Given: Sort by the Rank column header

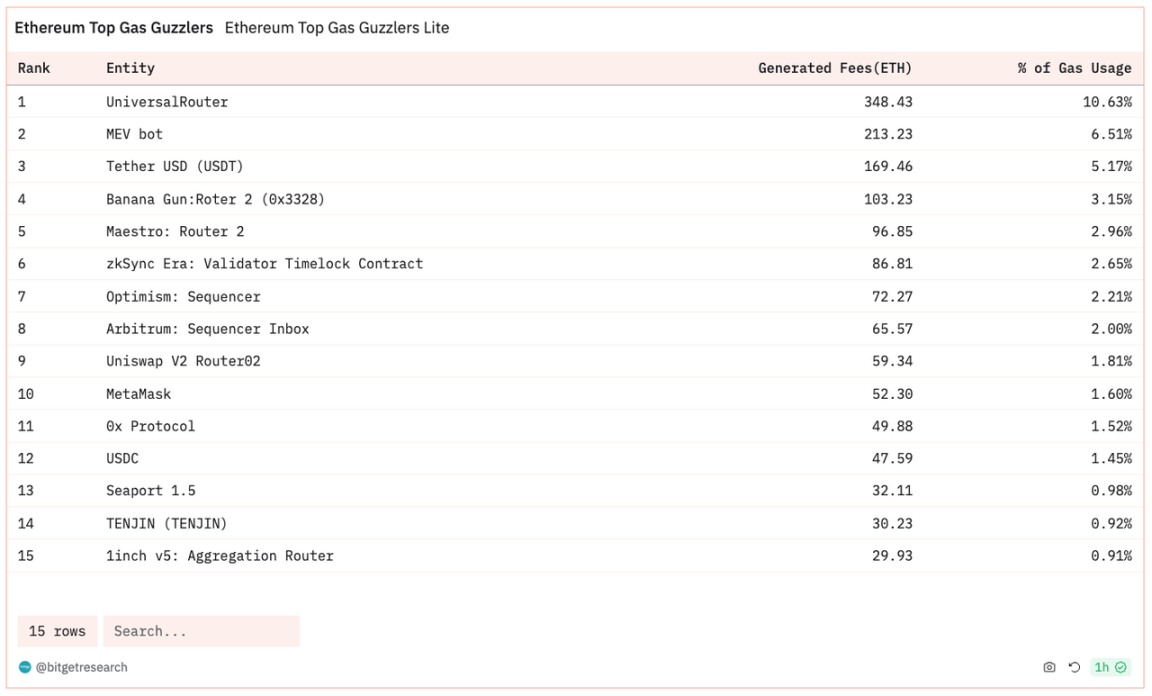Looking at the screenshot, I should tap(34, 68).
